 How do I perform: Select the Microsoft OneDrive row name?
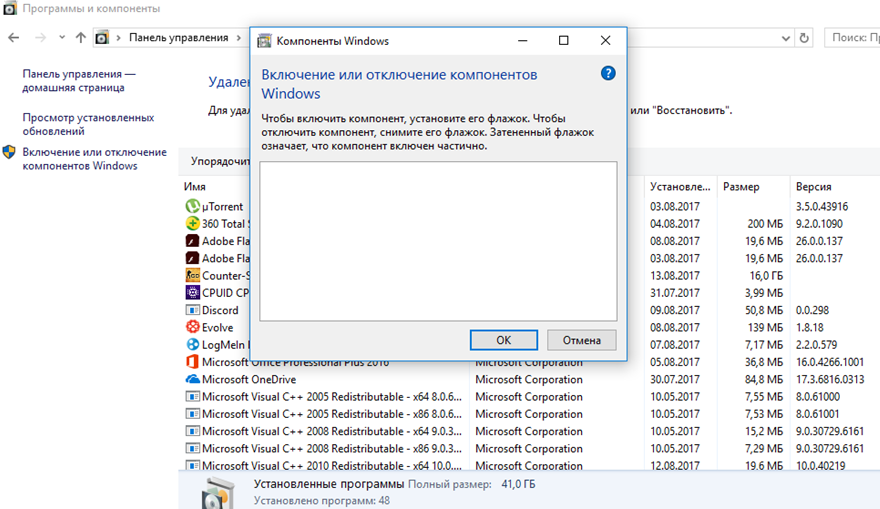249,379
